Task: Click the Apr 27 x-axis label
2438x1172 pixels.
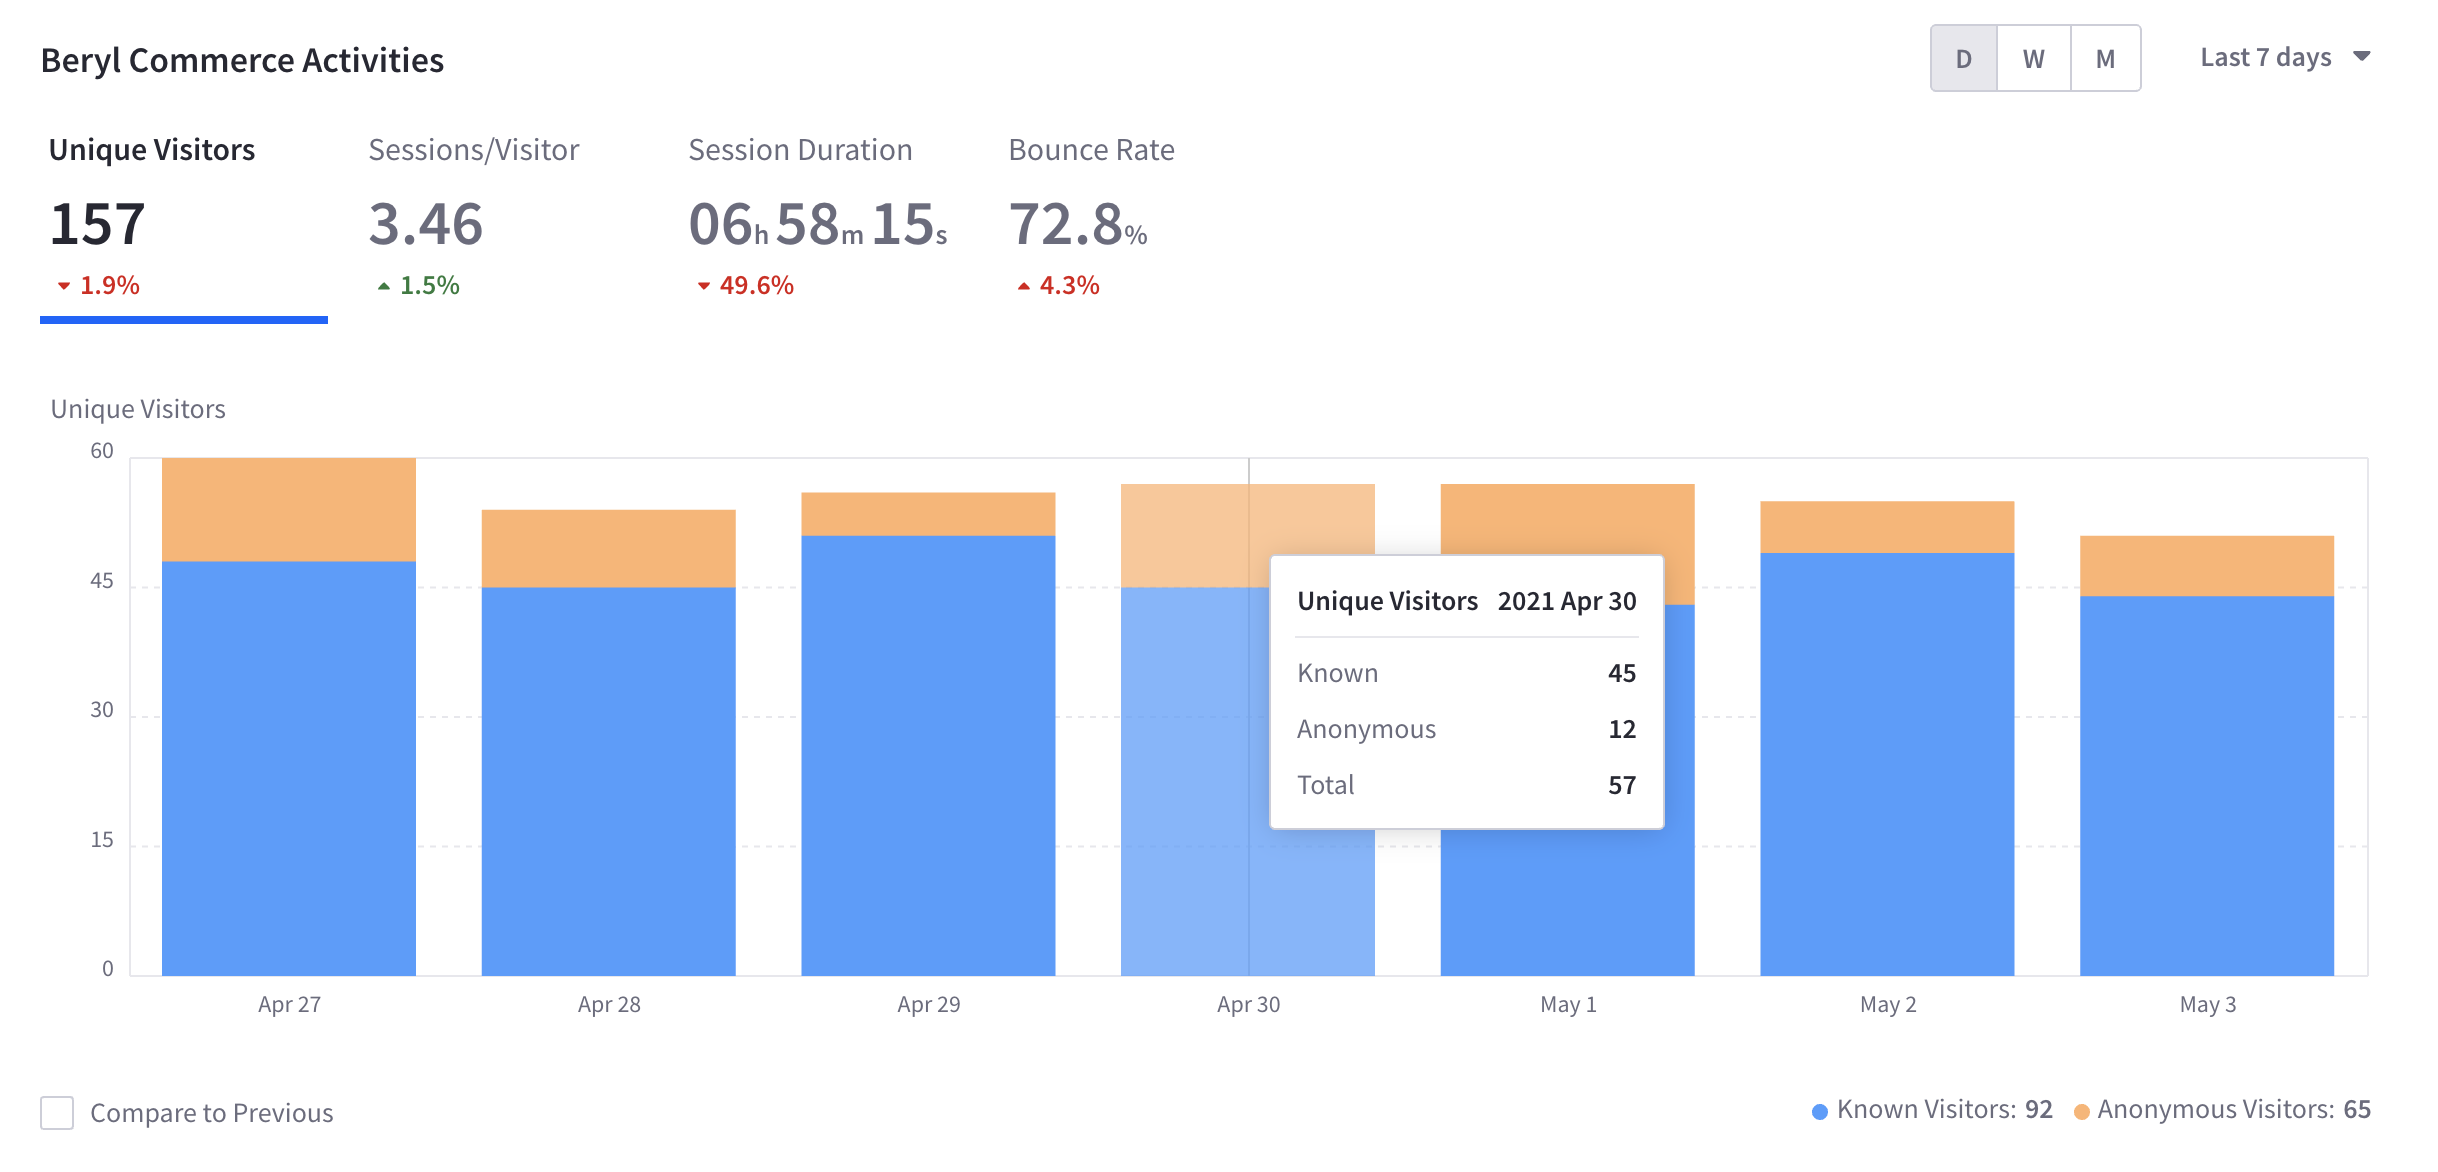Action: click(x=289, y=1004)
